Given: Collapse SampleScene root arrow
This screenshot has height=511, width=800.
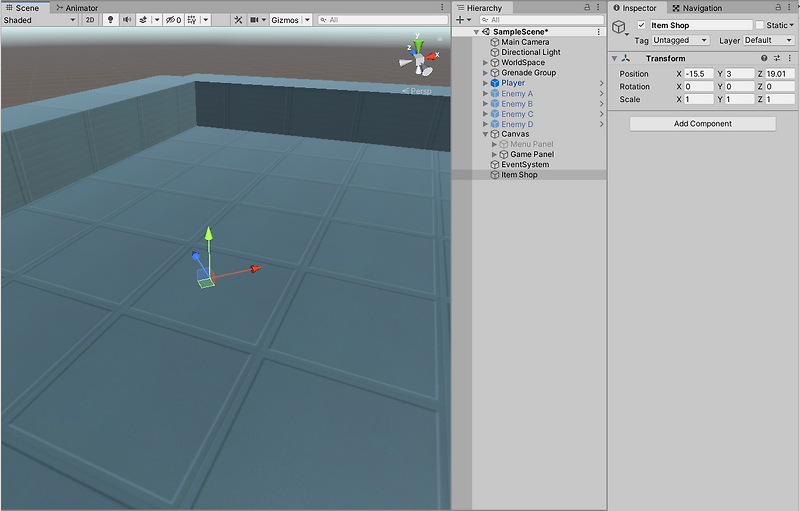Looking at the screenshot, I should [x=476, y=32].
